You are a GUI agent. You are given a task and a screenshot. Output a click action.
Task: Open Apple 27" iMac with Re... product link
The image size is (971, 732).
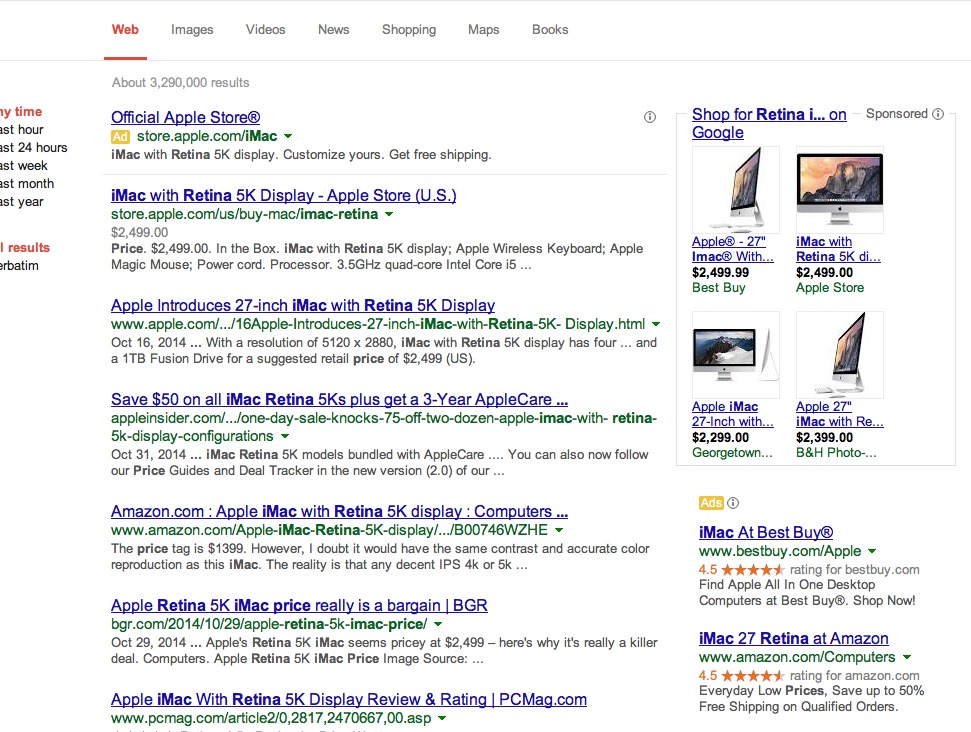click(840, 414)
